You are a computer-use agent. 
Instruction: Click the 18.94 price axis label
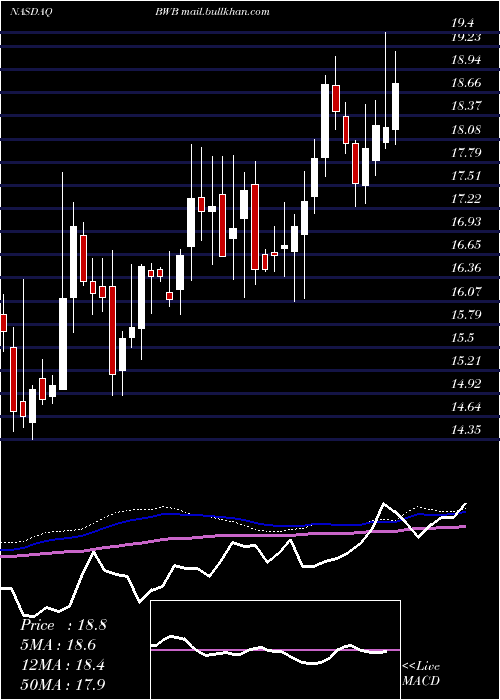coord(466,60)
